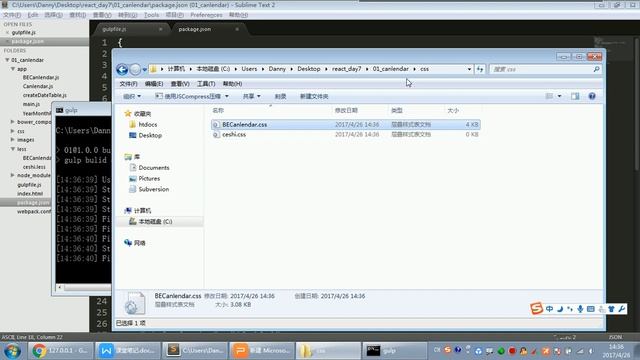Toggle the preview pane icon
The width and height of the screenshot is (640, 360).
pos(575,96)
